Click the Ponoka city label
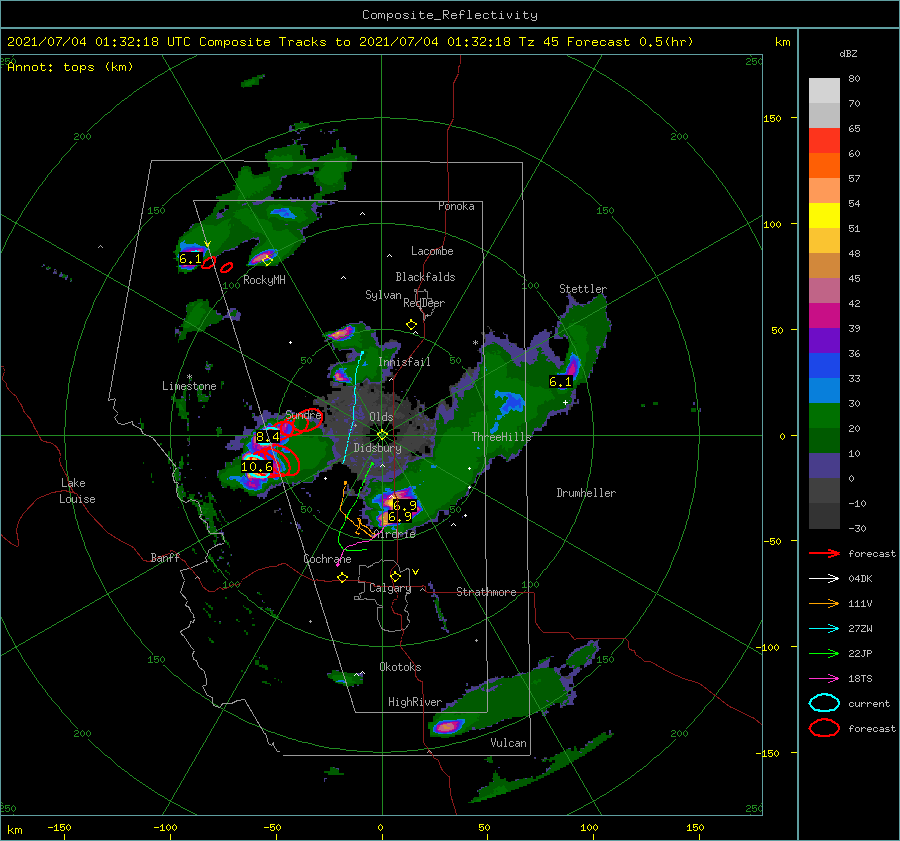 (456, 206)
